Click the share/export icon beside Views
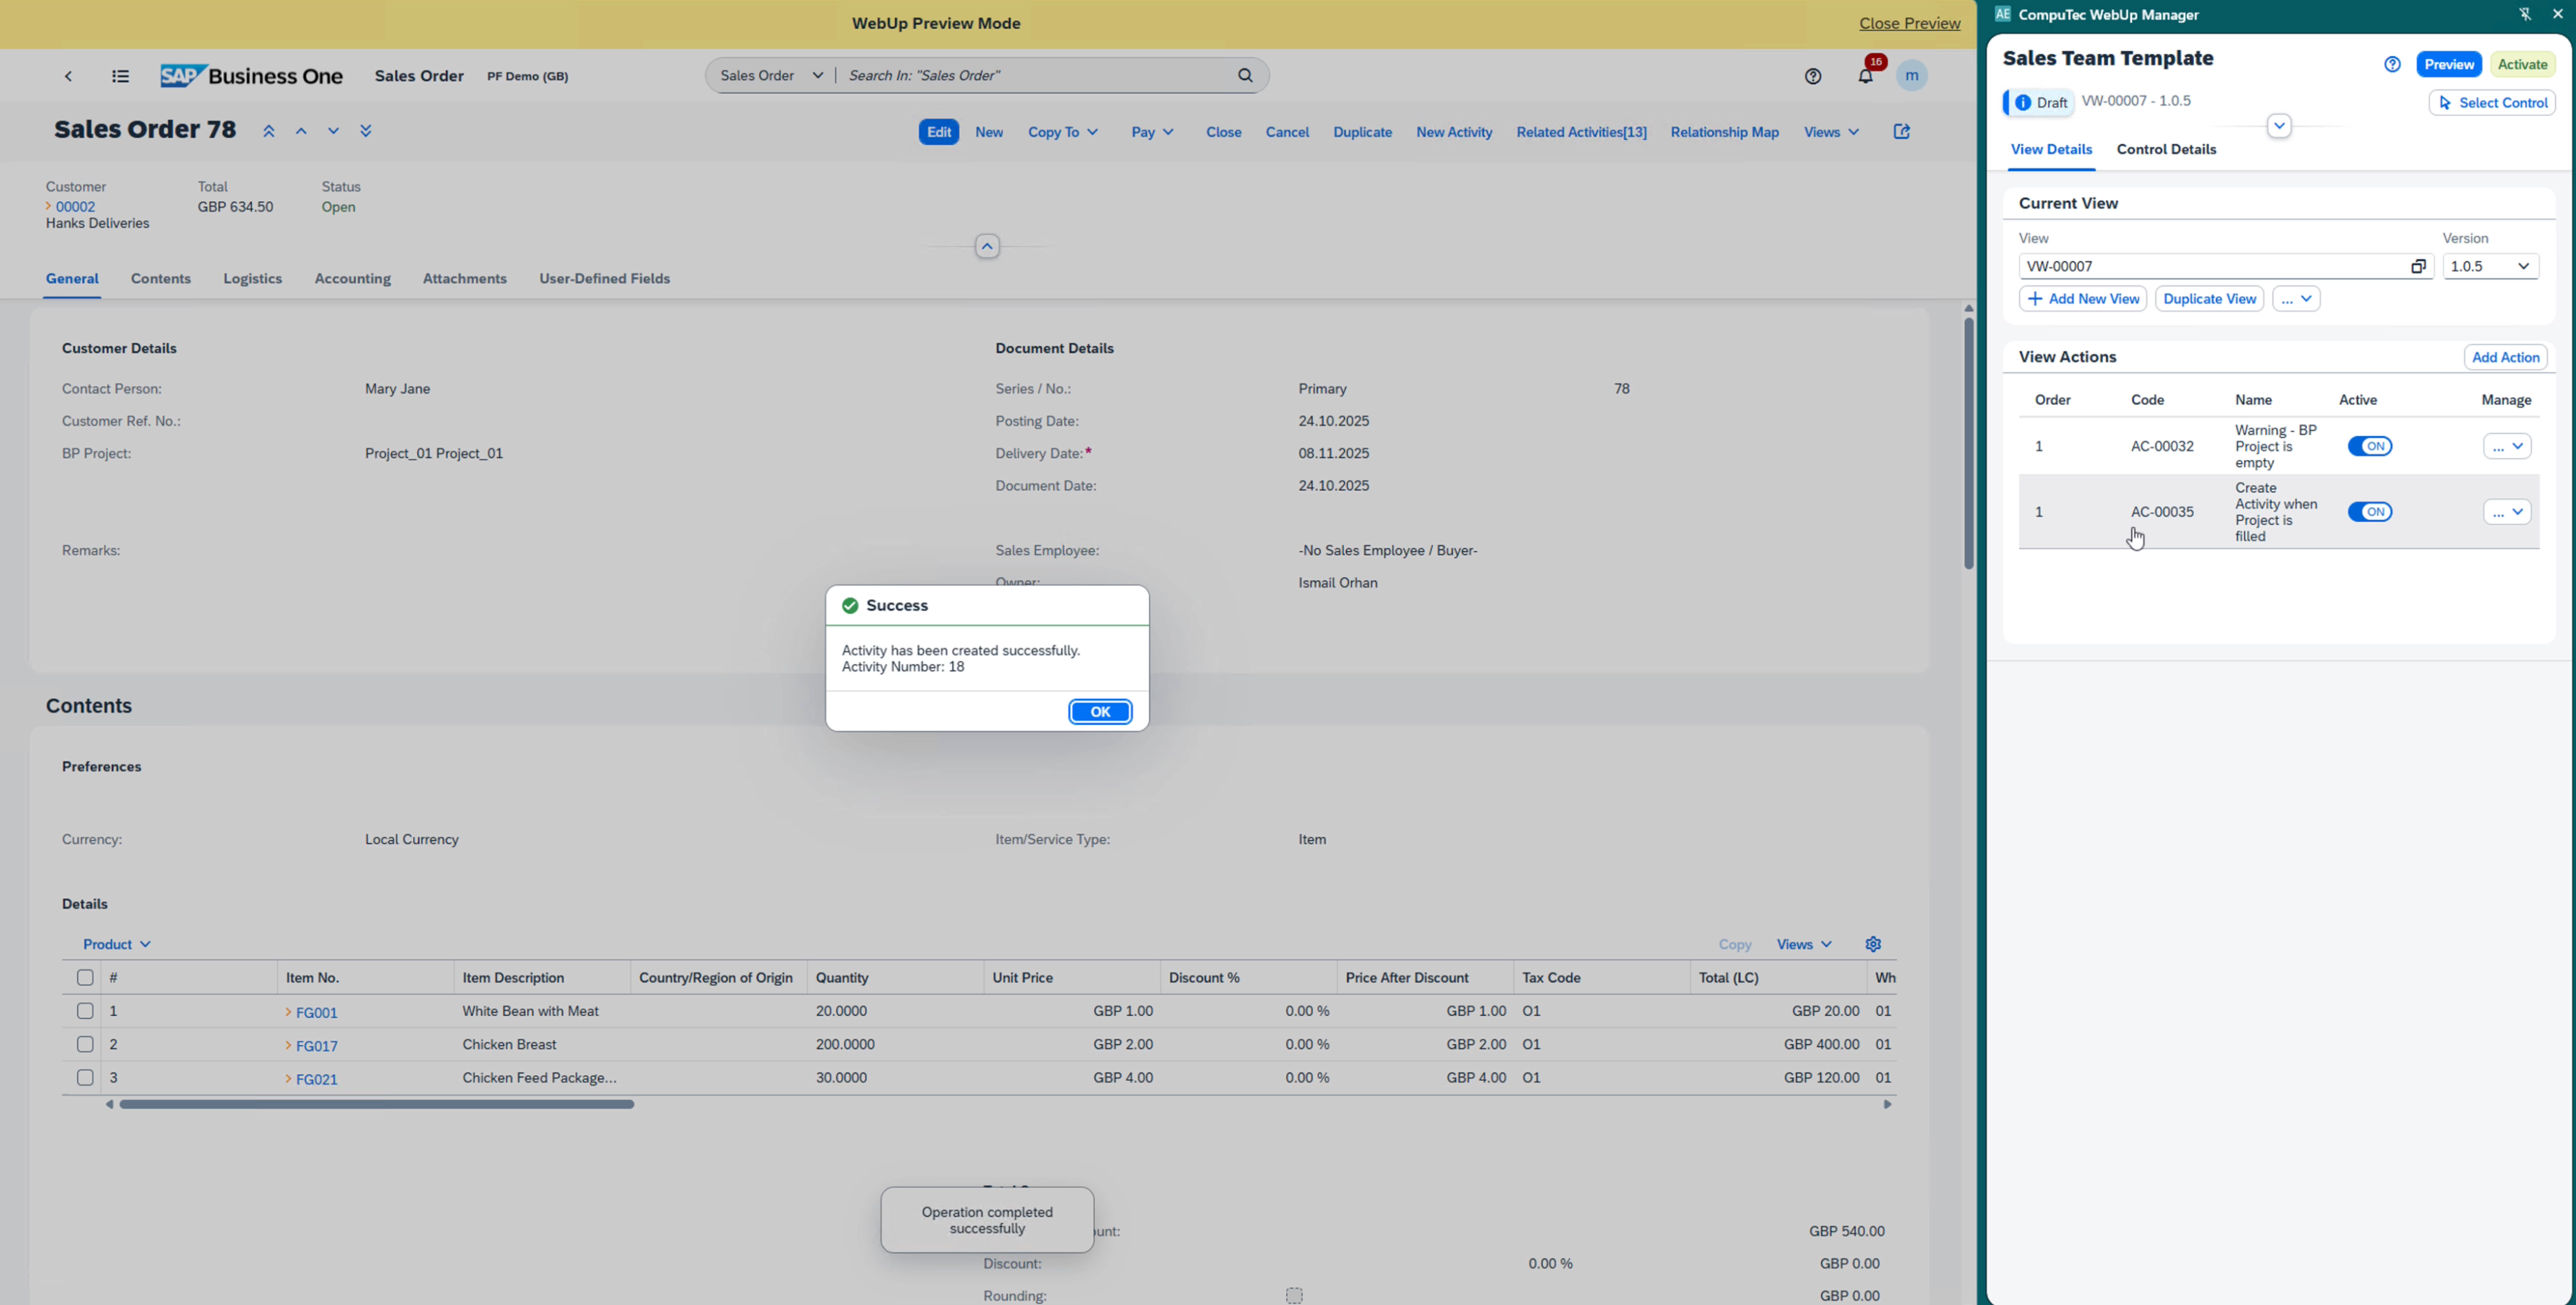The height and width of the screenshot is (1305, 2576). click(x=1901, y=132)
